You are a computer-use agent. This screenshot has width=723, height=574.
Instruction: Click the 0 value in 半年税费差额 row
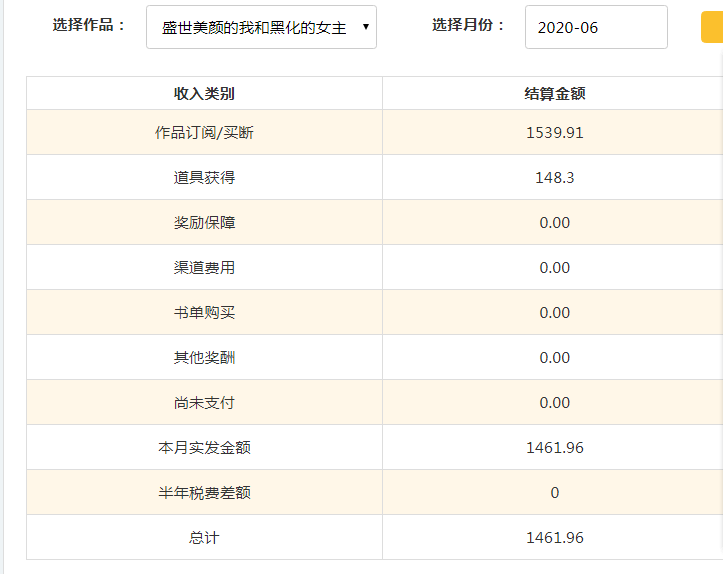click(x=554, y=493)
